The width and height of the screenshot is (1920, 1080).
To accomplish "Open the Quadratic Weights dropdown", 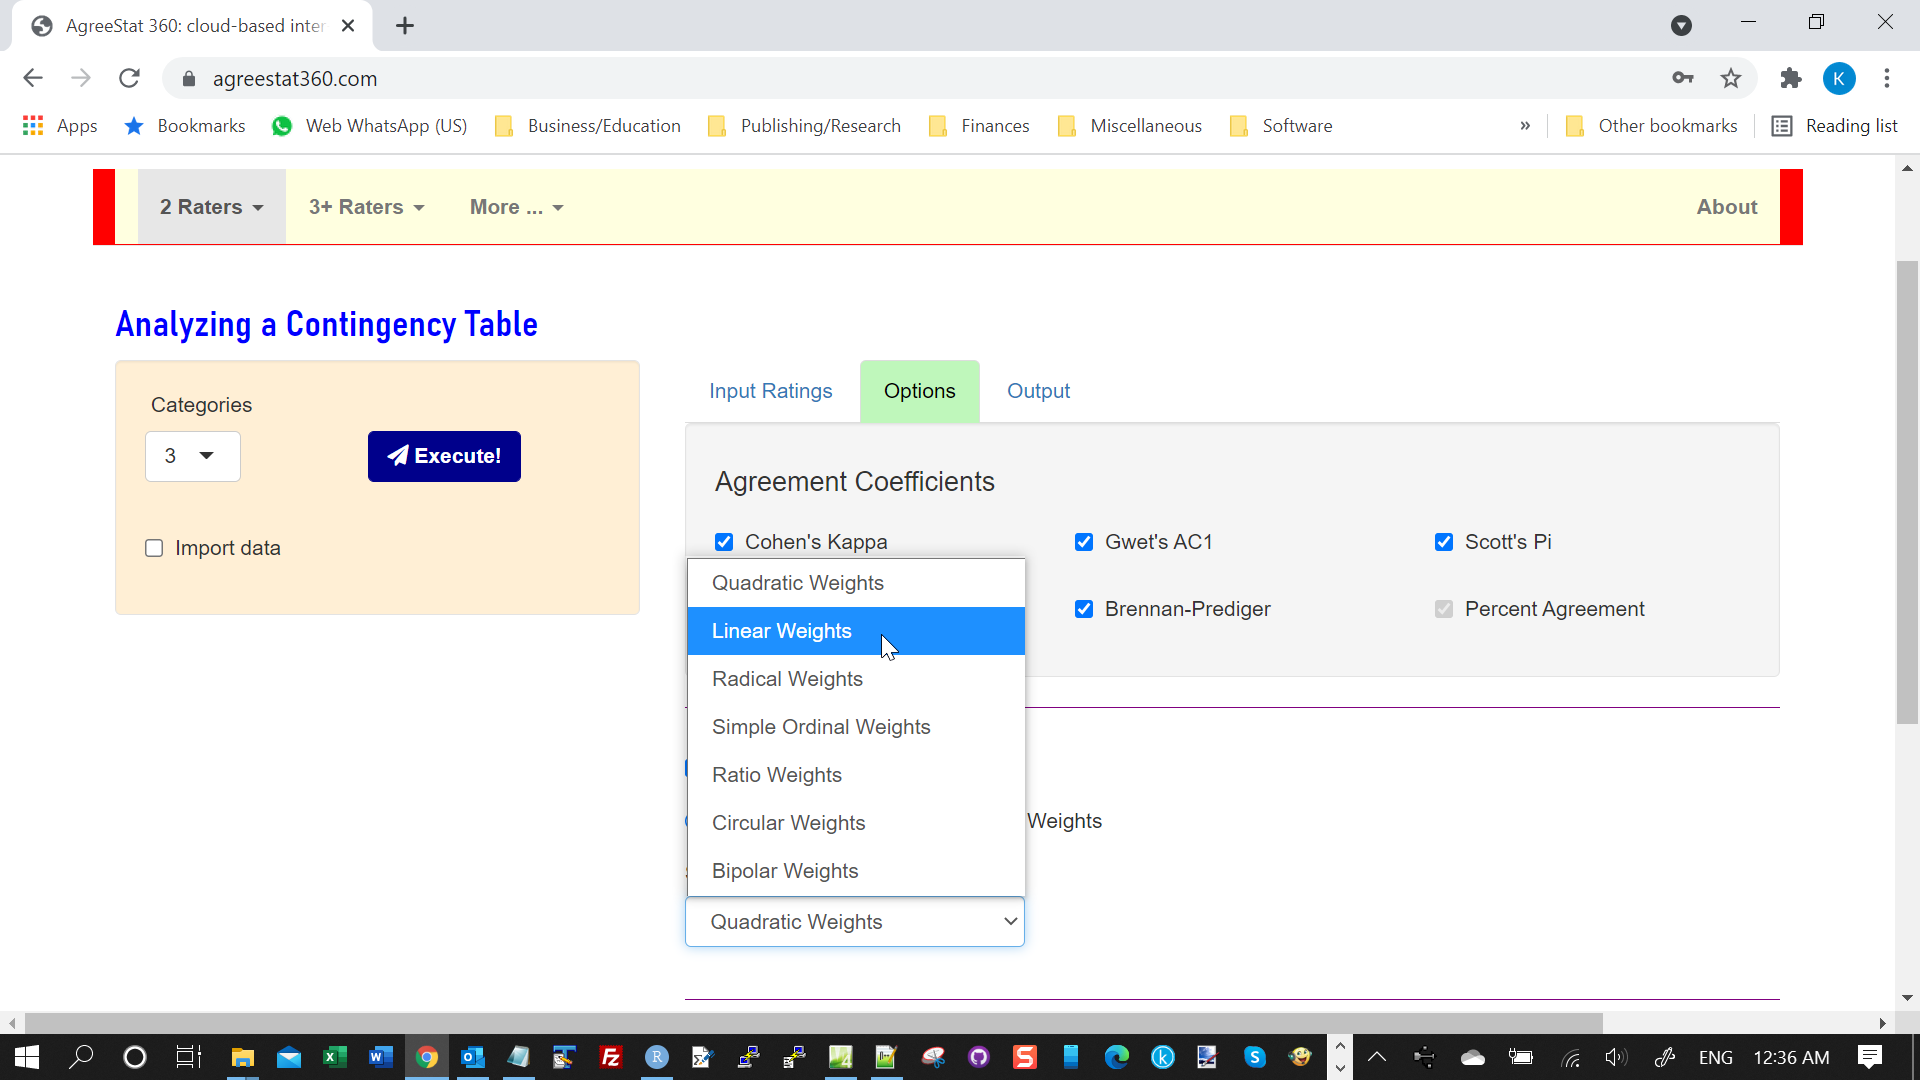I will click(856, 920).
